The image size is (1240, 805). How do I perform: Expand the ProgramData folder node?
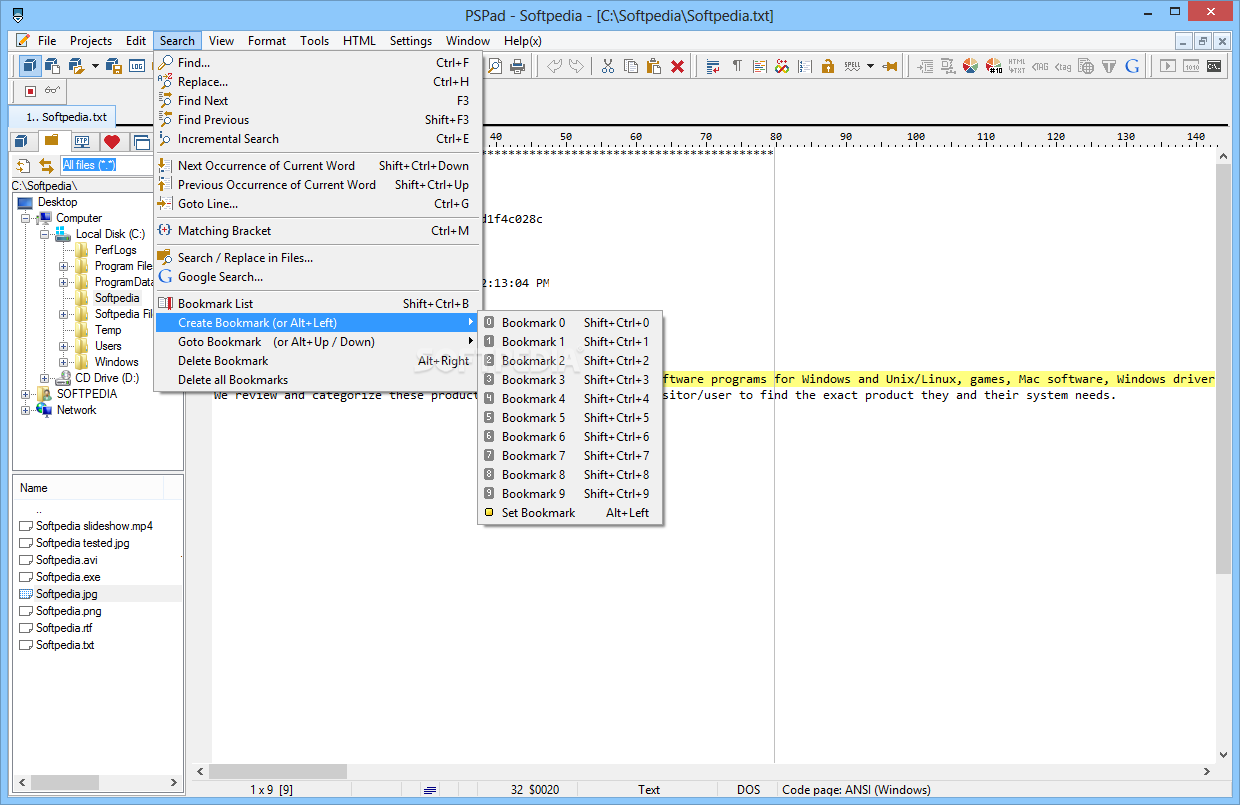click(64, 282)
